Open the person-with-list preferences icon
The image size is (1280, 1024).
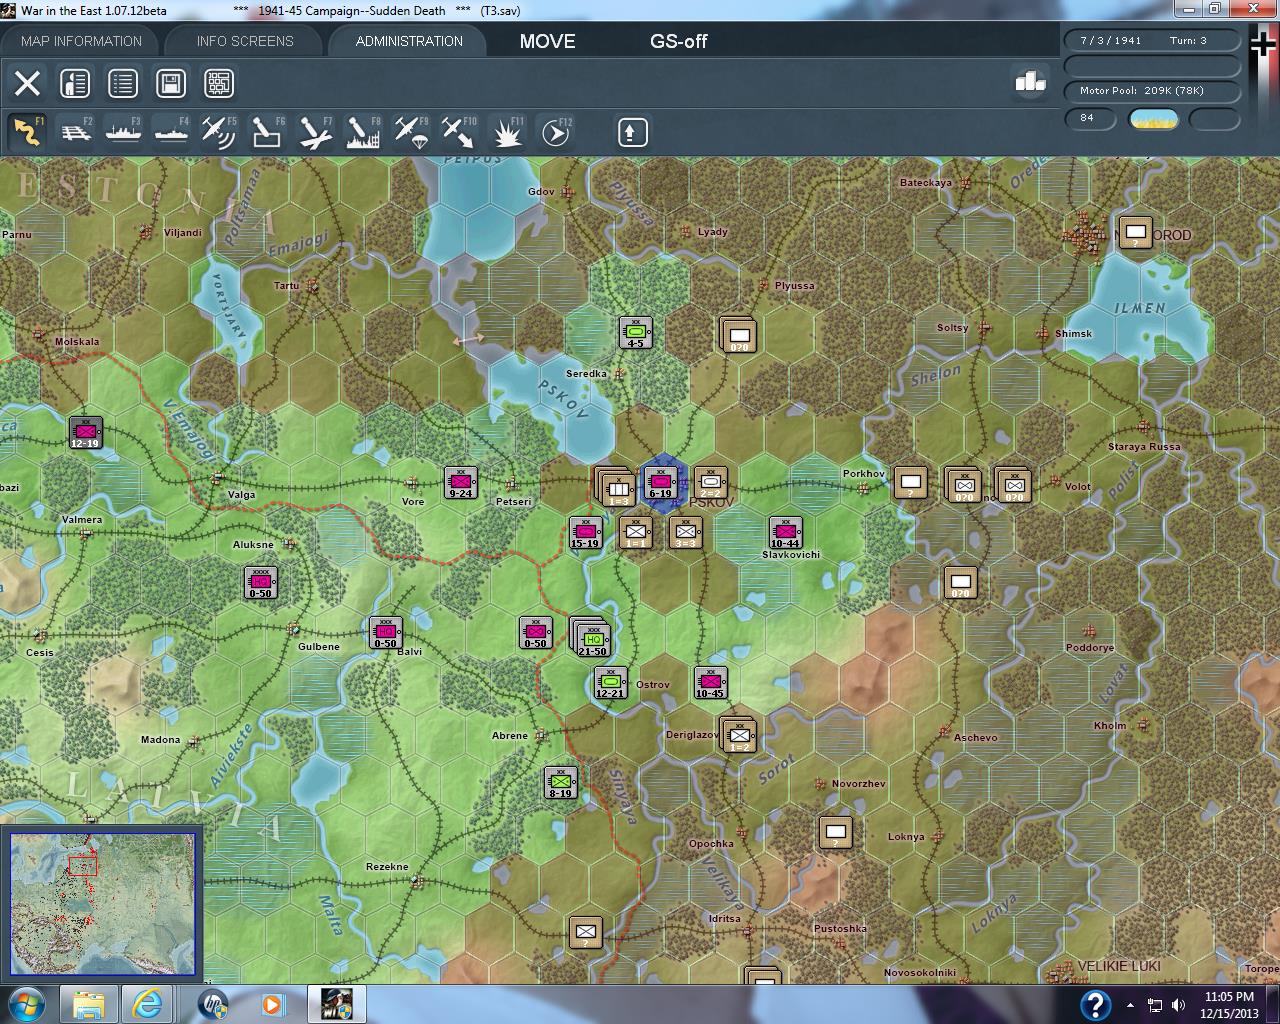75,83
